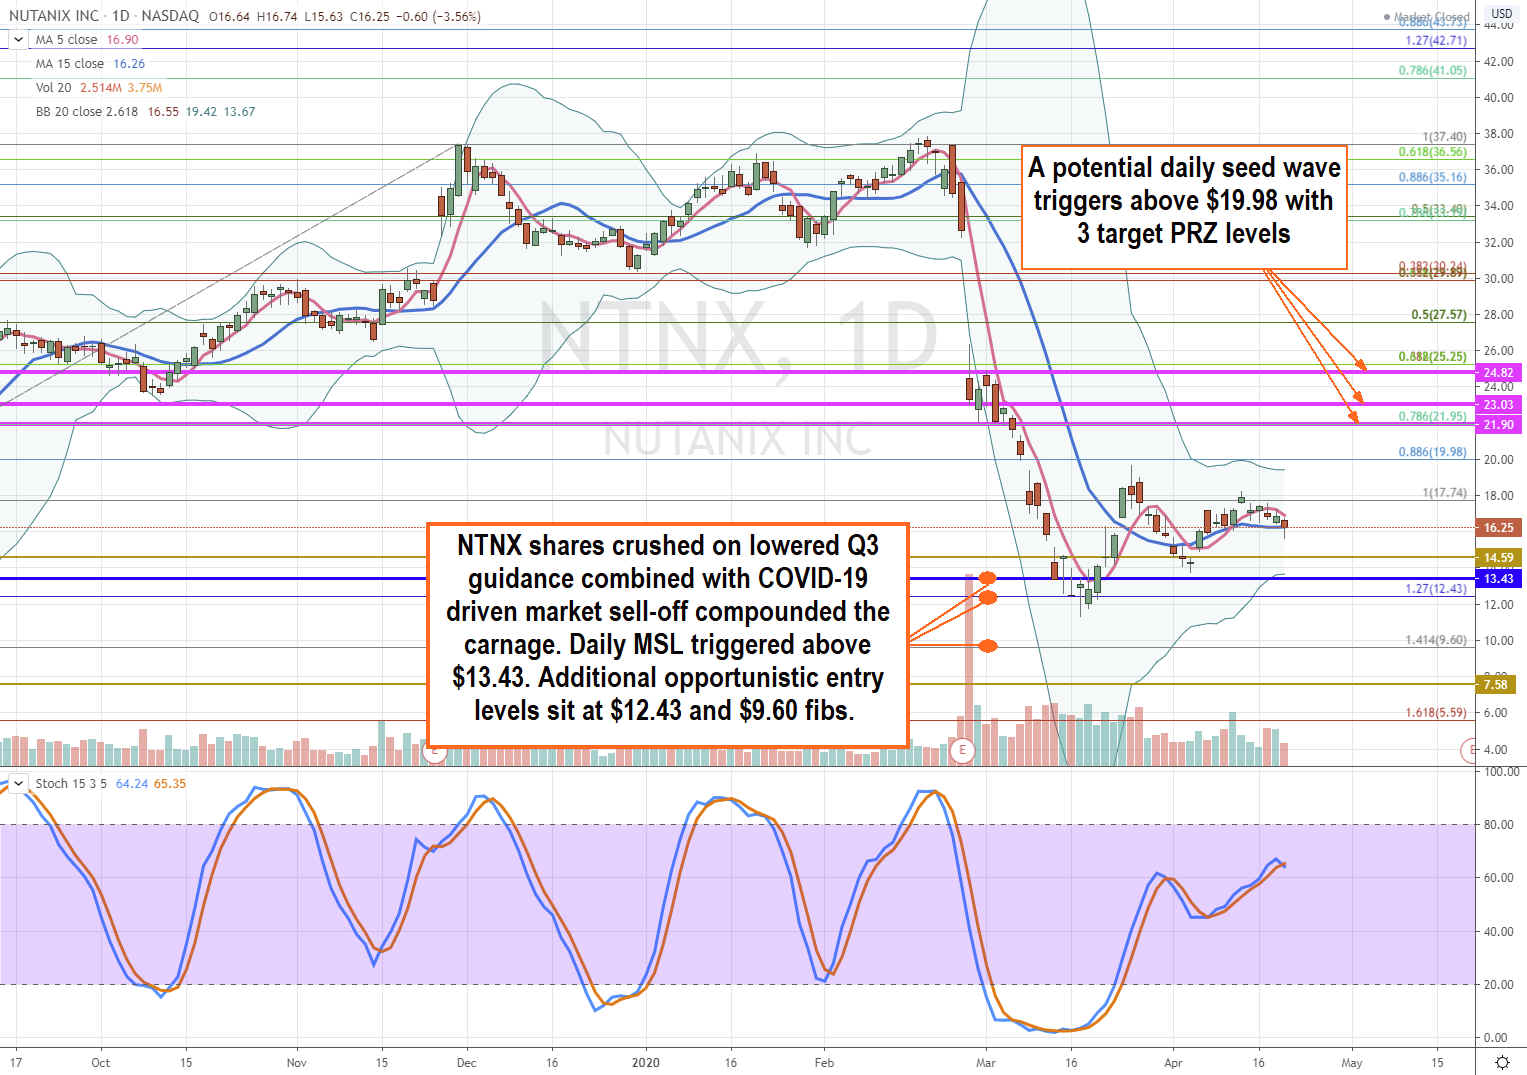Click the Apr label on time axis

pos(1173,1063)
